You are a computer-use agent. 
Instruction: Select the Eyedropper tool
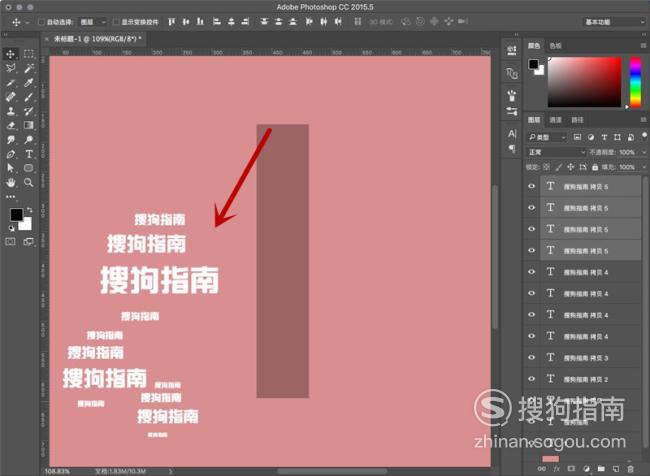pyautogui.click(x=29, y=83)
